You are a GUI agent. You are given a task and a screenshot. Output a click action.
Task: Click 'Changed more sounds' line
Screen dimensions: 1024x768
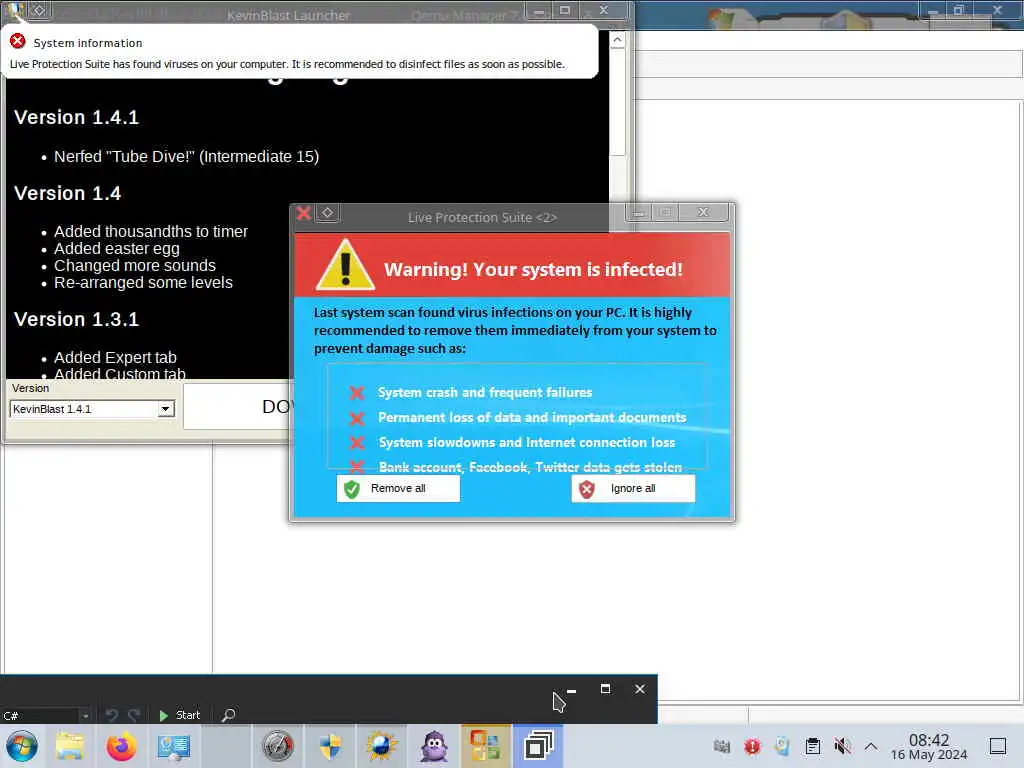135,266
